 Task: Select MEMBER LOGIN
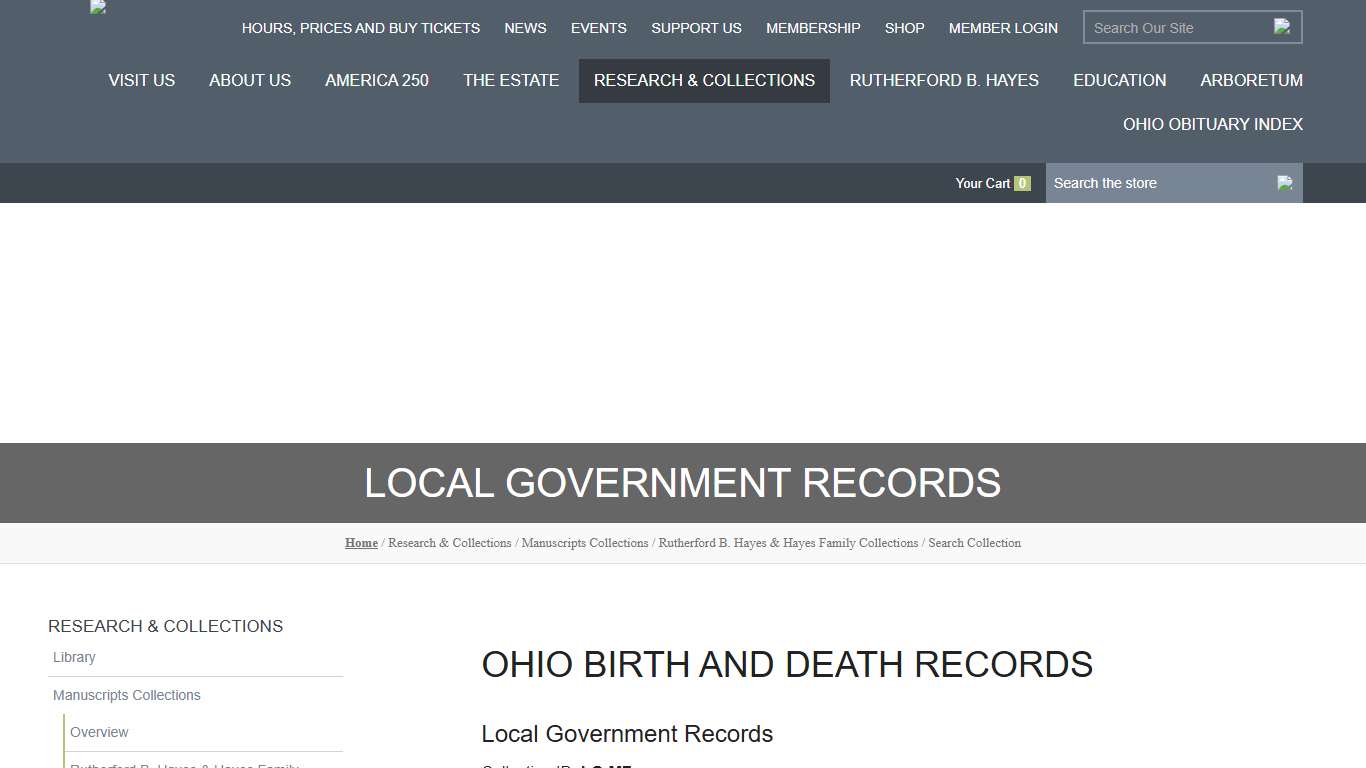1003,28
